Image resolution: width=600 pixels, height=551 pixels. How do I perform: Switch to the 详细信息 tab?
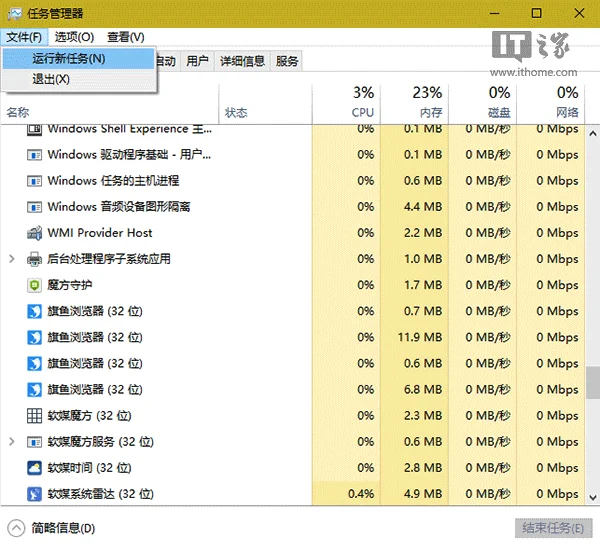(x=242, y=61)
